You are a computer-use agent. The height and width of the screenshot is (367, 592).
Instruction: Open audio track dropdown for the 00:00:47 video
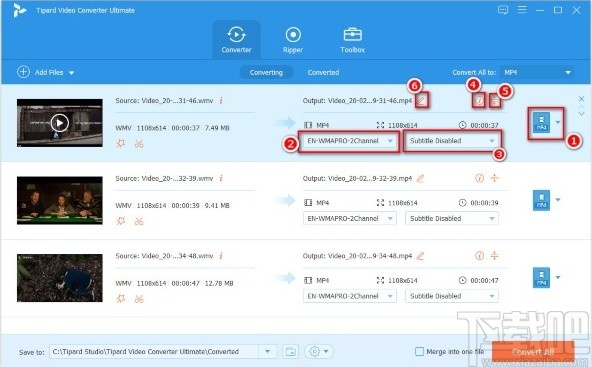click(x=350, y=296)
